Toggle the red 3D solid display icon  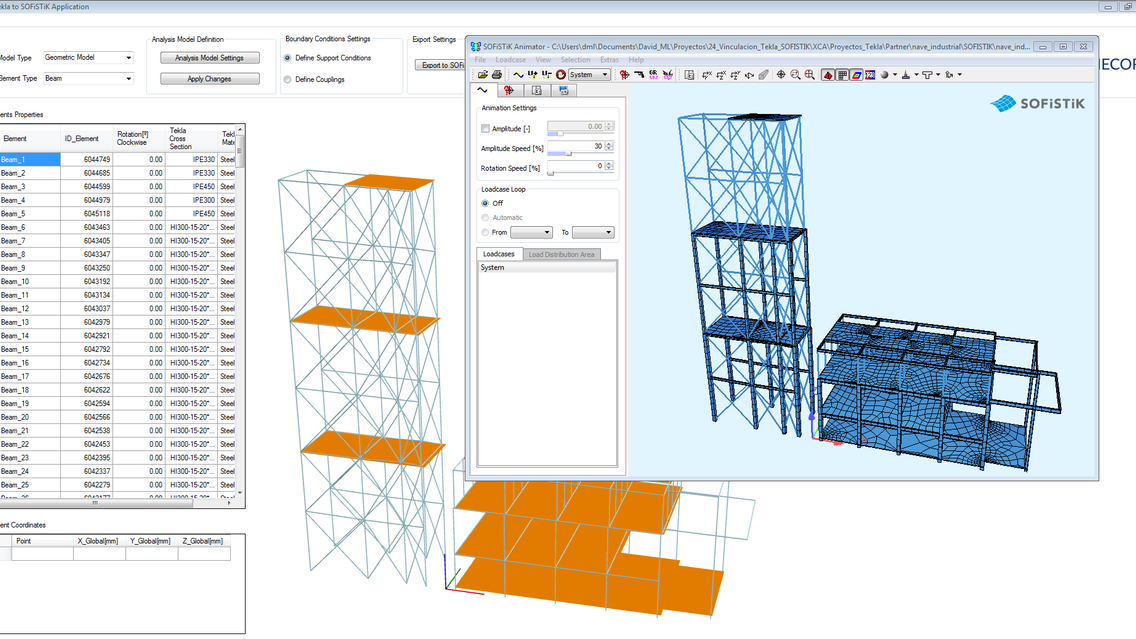[x=828, y=75]
